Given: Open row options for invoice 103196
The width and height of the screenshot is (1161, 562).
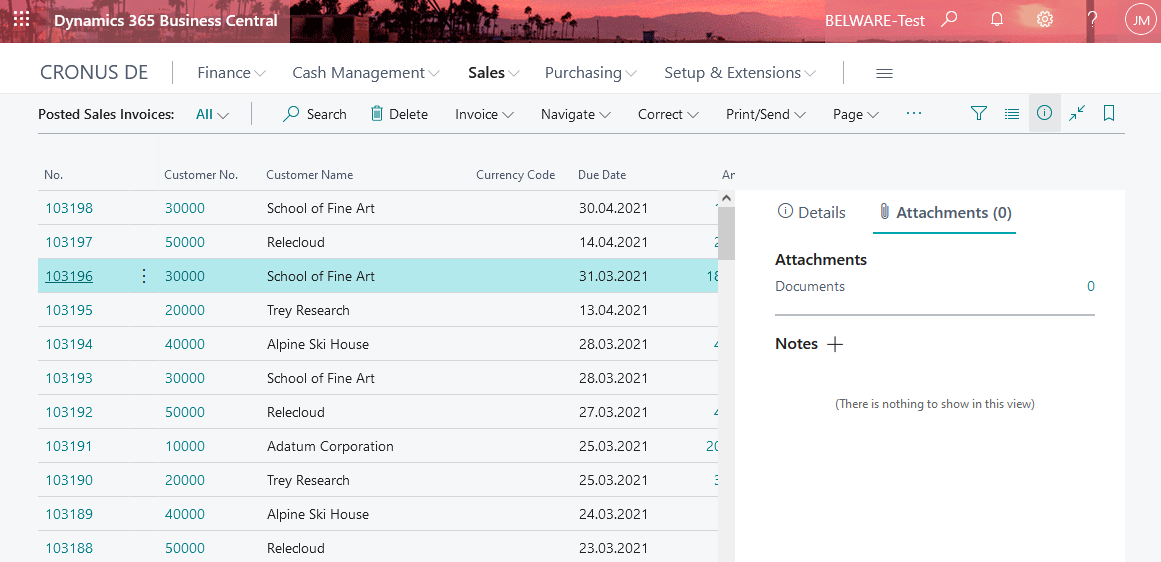Looking at the screenshot, I should click(144, 276).
